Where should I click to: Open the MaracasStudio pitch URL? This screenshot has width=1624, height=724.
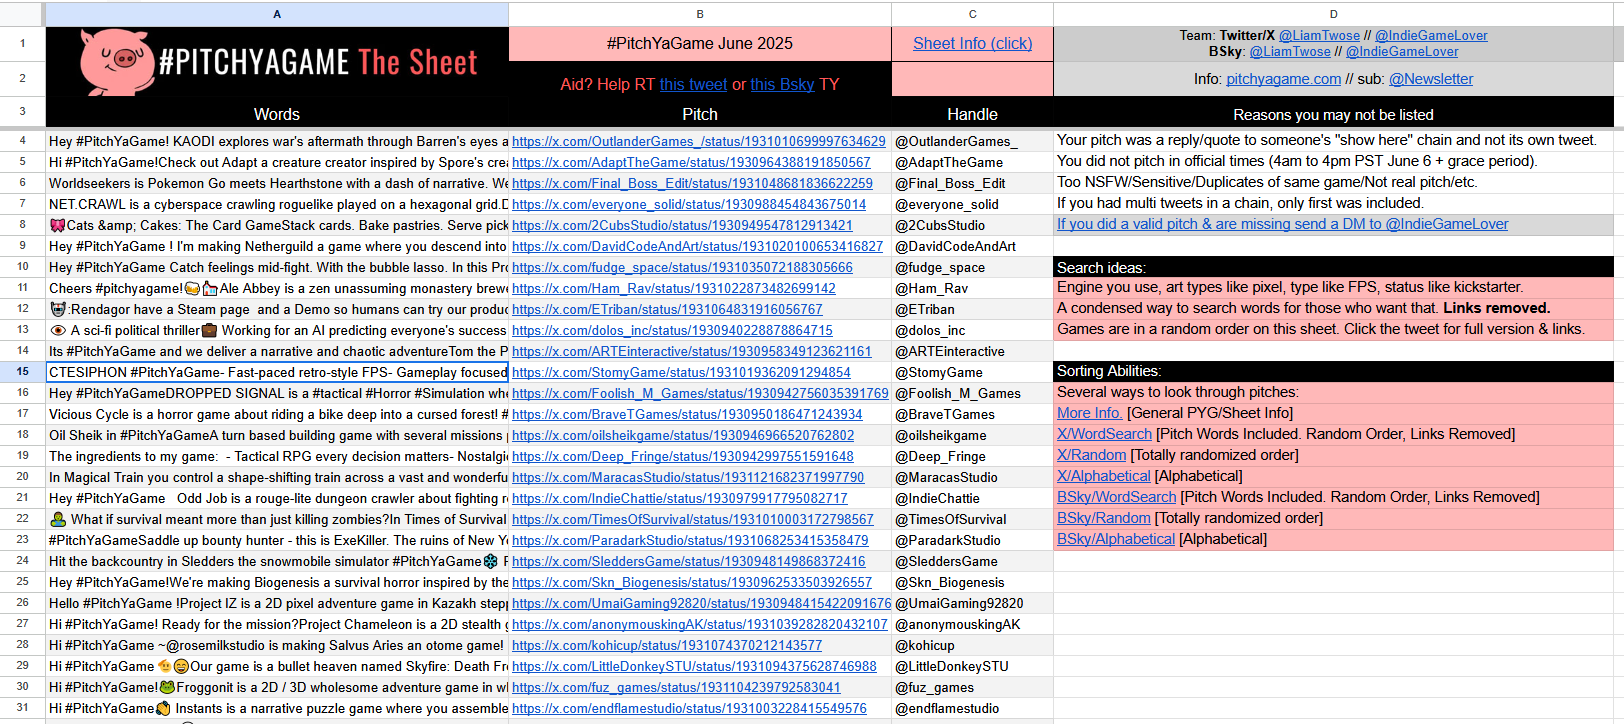pyautogui.click(x=688, y=477)
